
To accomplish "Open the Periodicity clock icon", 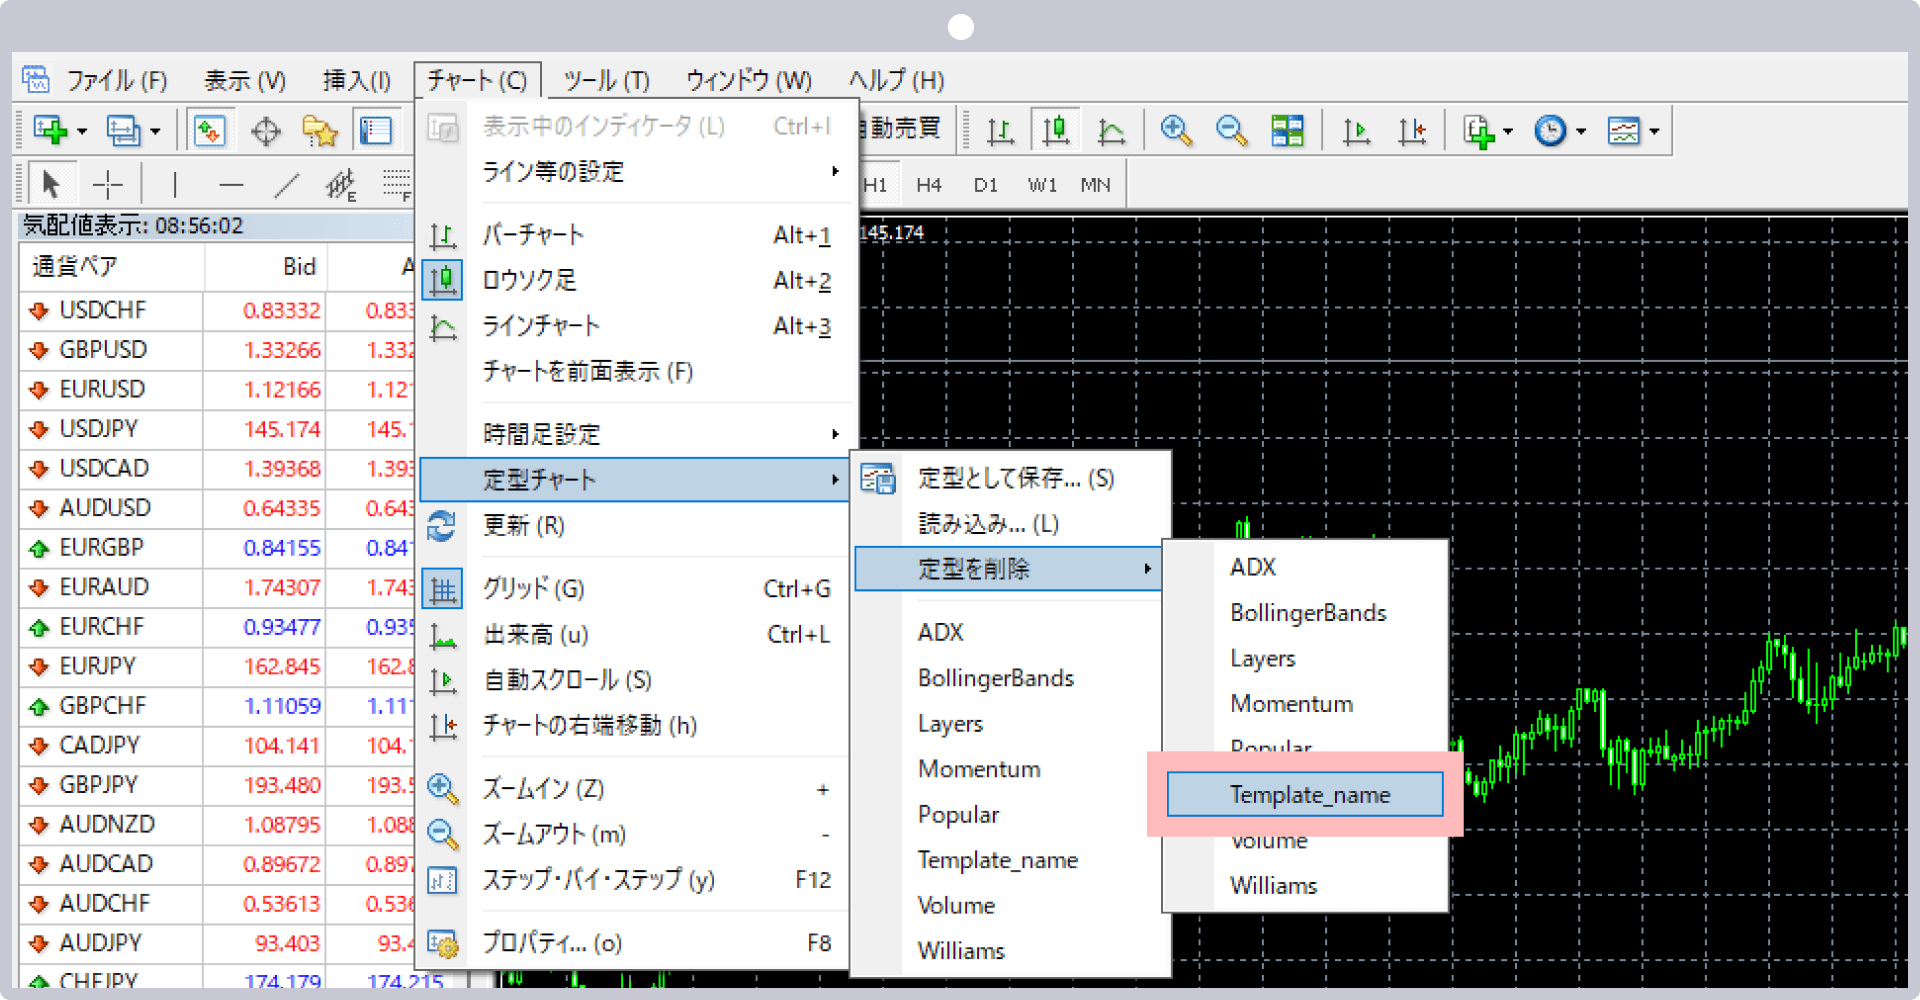I will (x=1550, y=131).
